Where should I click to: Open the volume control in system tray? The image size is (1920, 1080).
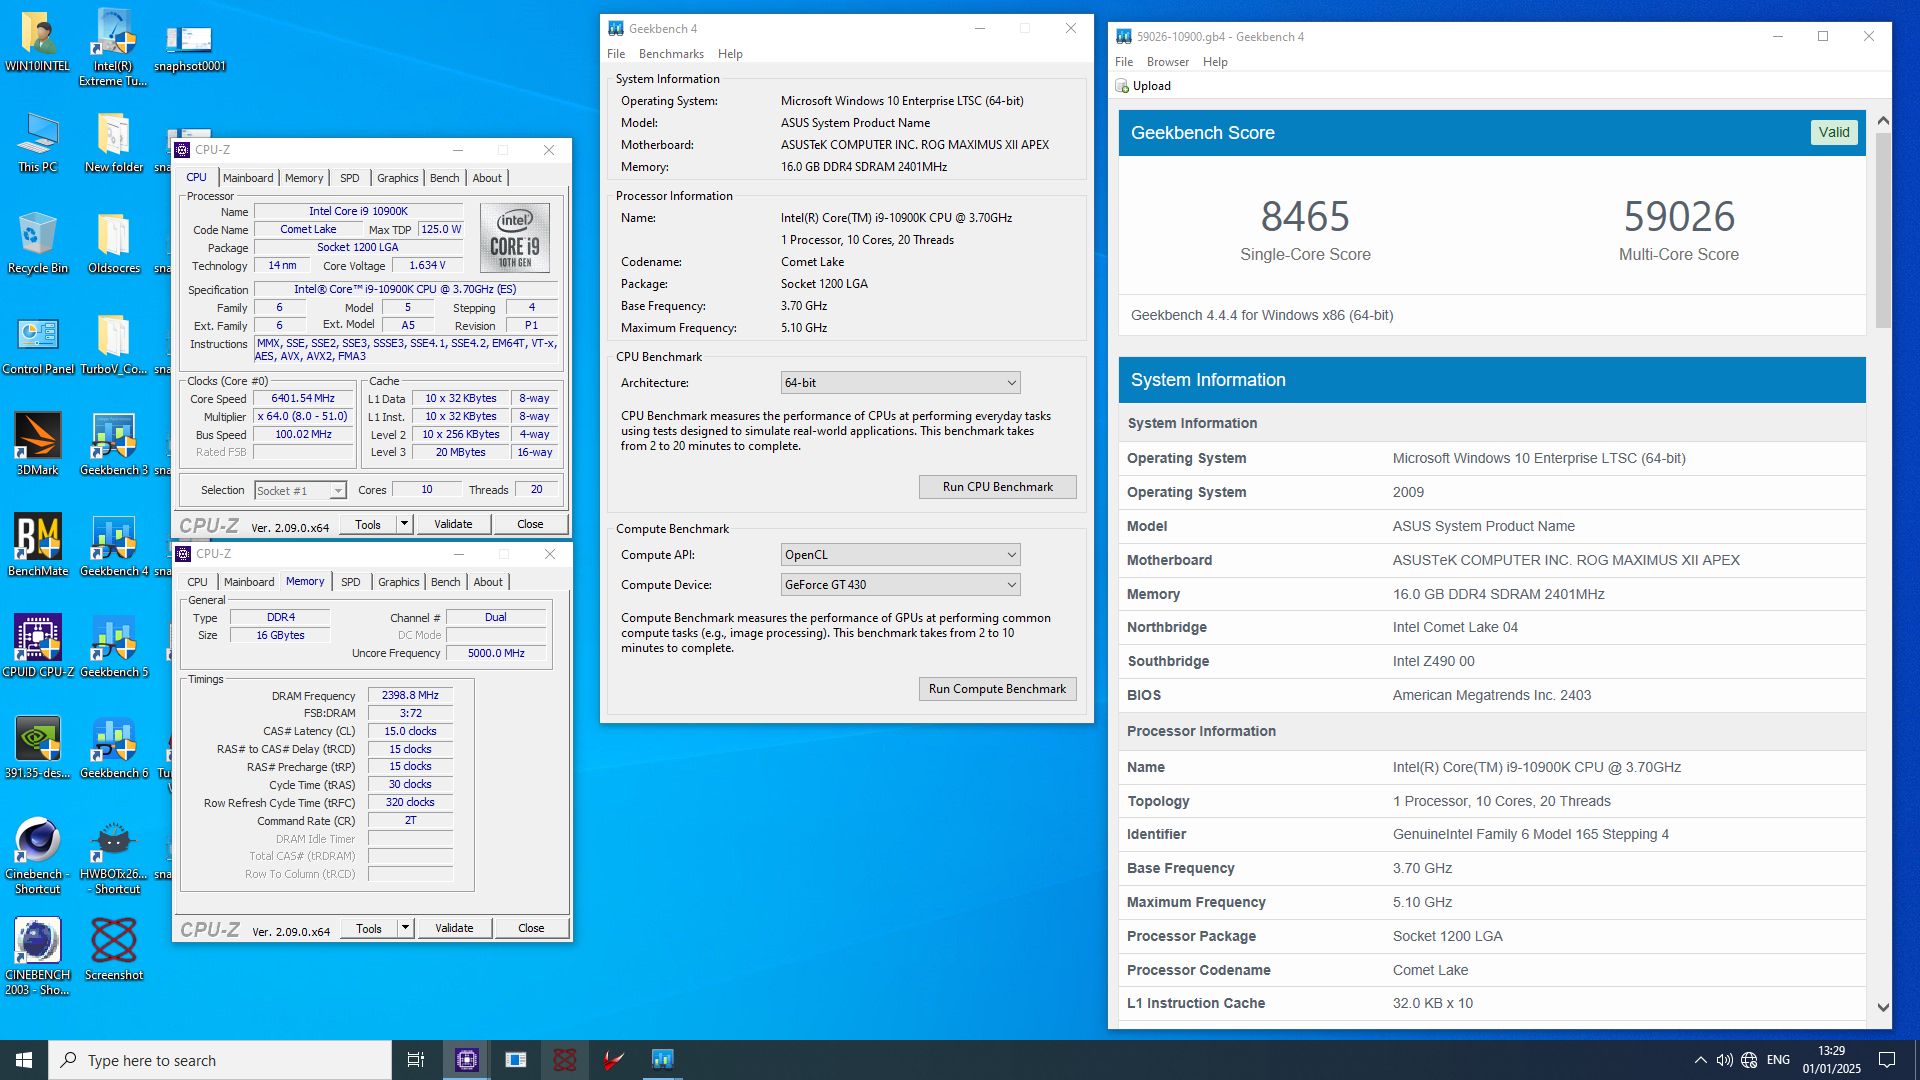point(1724,1060)
